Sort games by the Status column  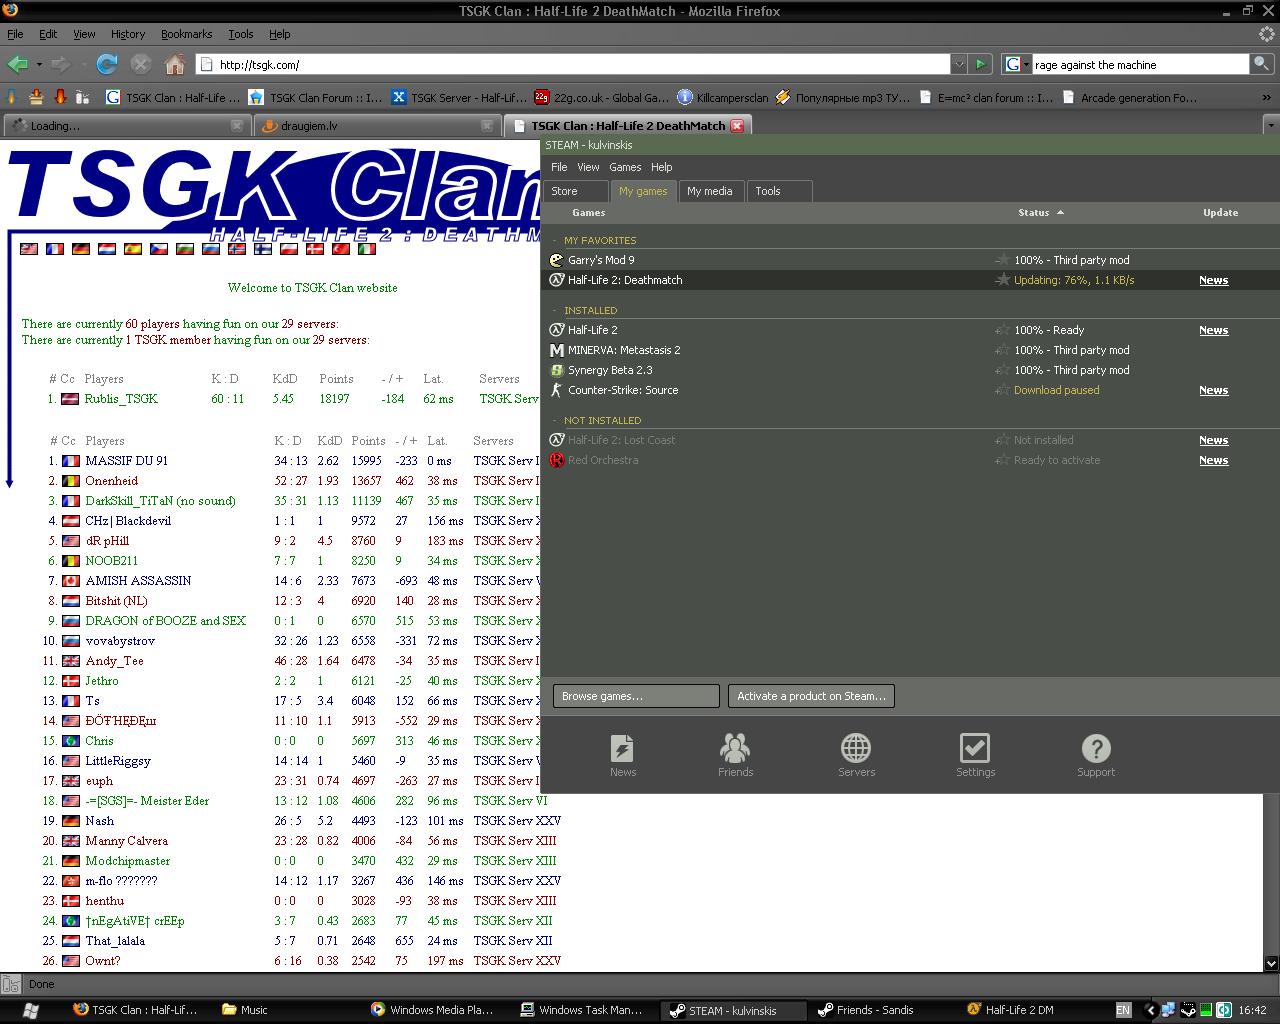click(1034, 212)
